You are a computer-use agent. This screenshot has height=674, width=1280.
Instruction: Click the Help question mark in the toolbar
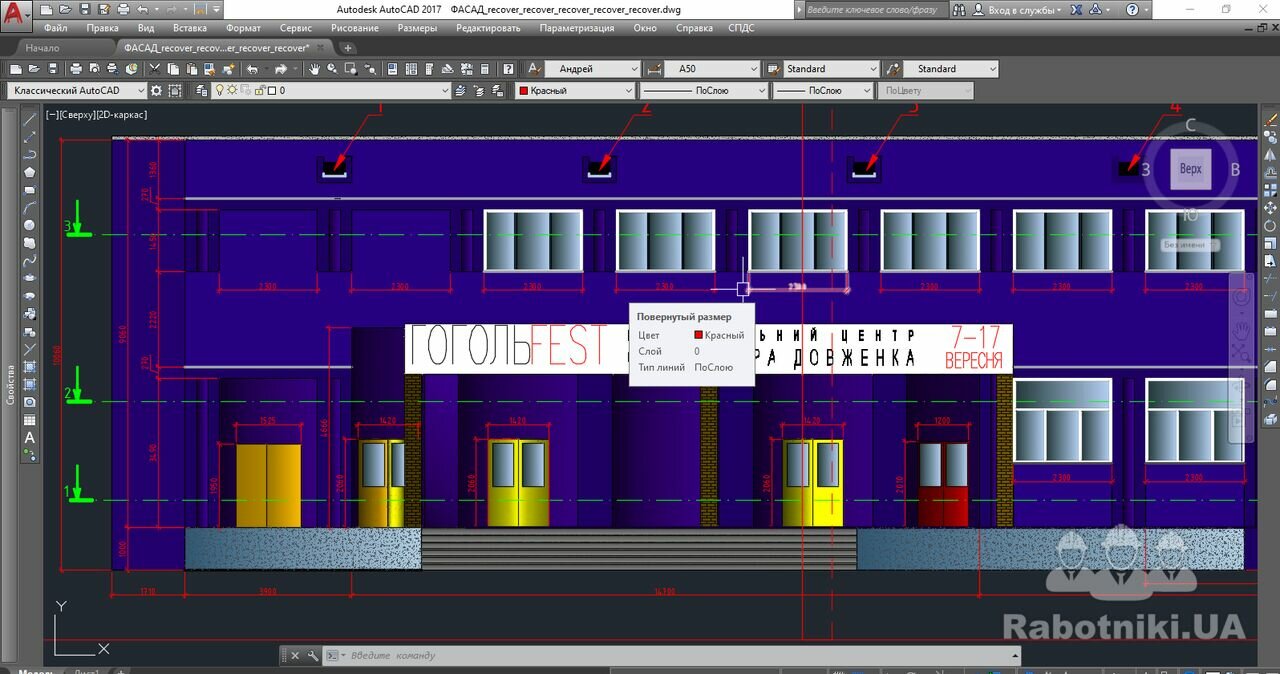[508, 69]
